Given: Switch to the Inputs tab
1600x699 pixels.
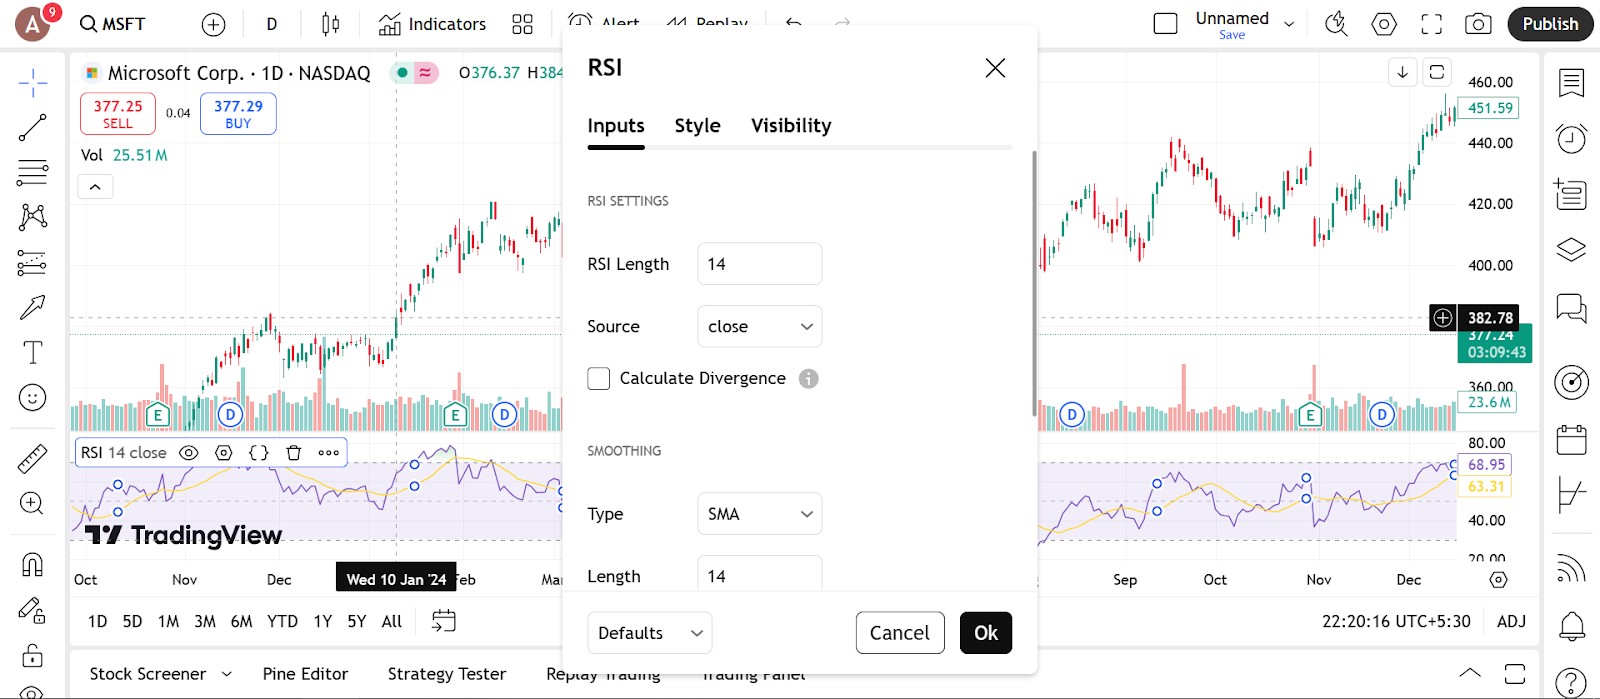Looking at the screenshot, I should 616,126.
